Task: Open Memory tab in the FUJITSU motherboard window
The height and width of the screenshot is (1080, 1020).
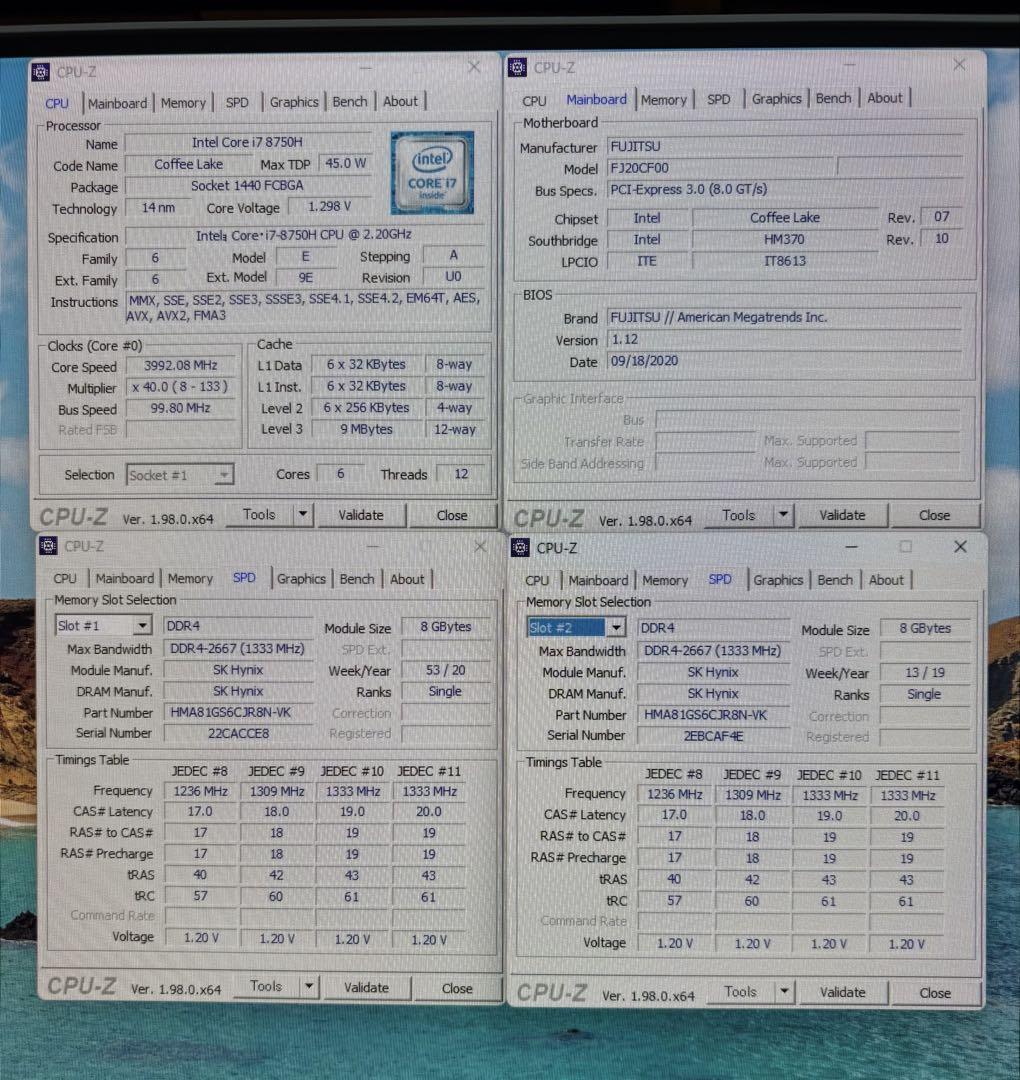Action: click(x=664, y=100)
